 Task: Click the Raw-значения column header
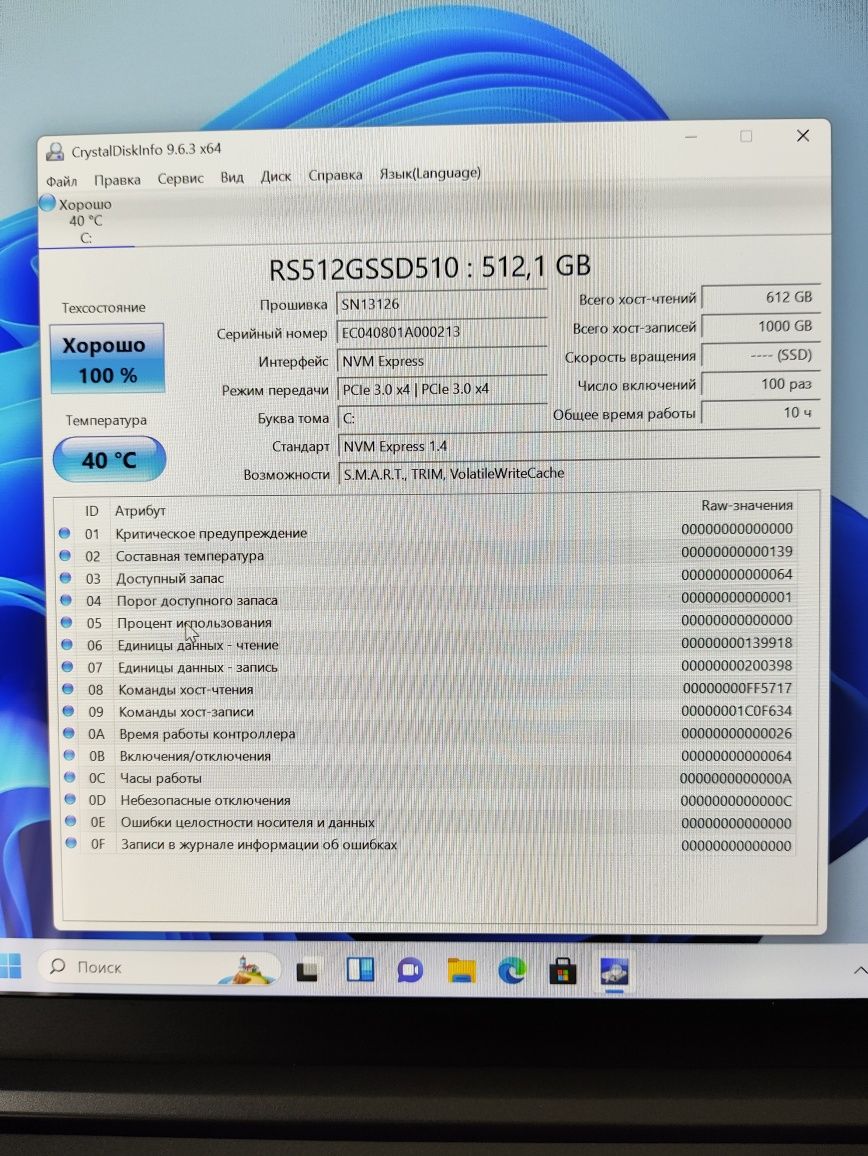[x=747, y=506]
